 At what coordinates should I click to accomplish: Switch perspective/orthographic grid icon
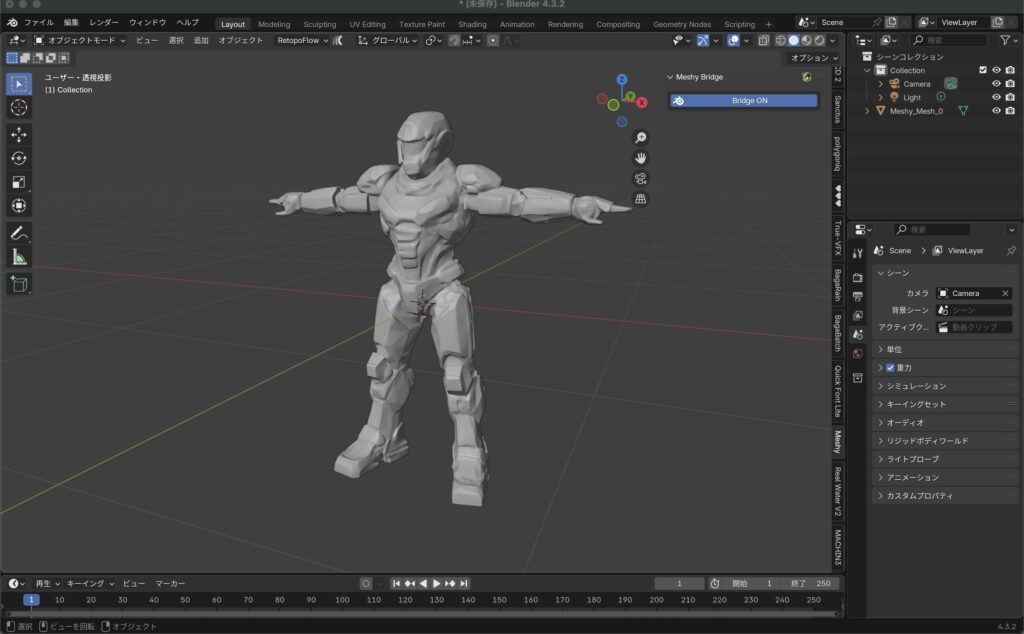pyautogui.click(x=641, y=198)
